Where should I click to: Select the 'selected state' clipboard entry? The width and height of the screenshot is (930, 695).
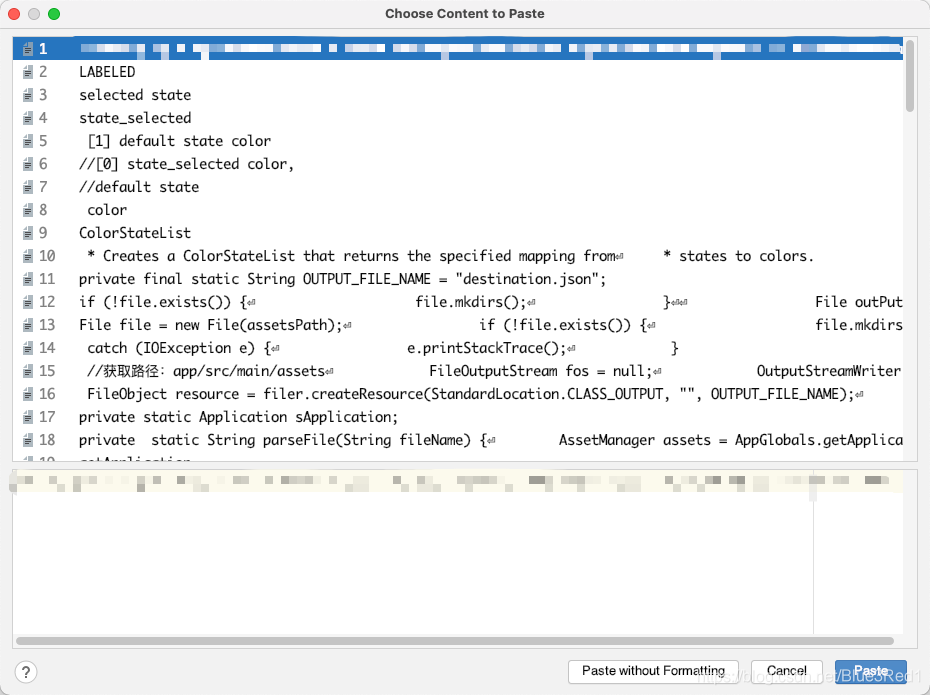tap(458, 95)
